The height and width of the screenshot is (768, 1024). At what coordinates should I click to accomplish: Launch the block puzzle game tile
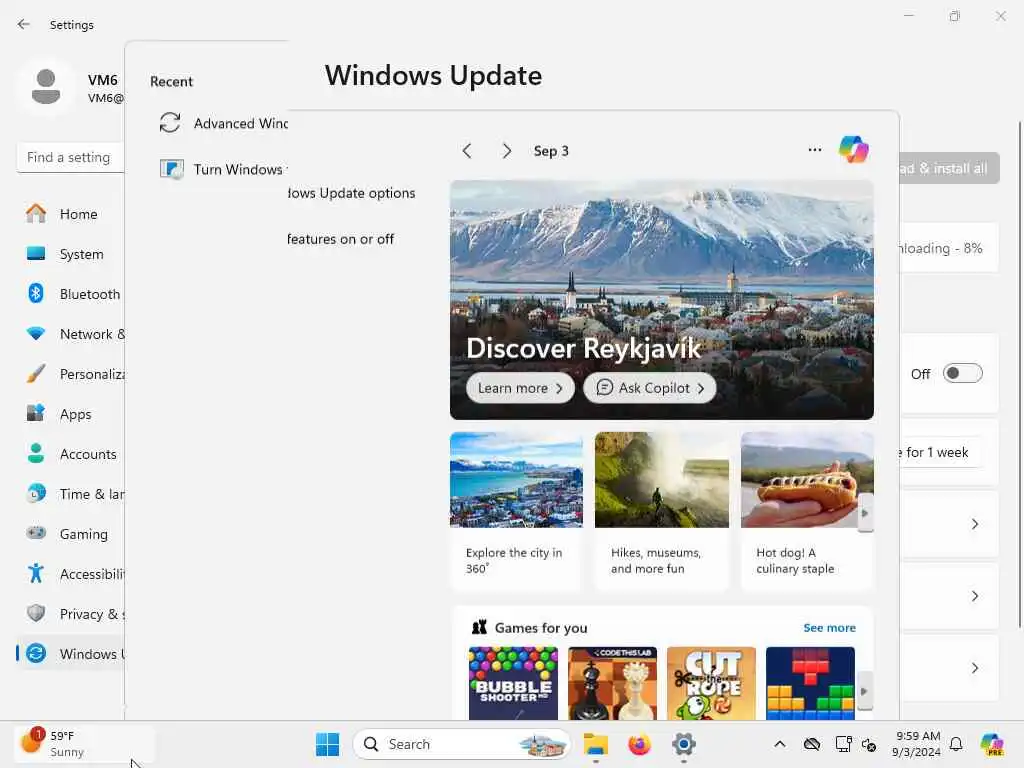[810, 683]
